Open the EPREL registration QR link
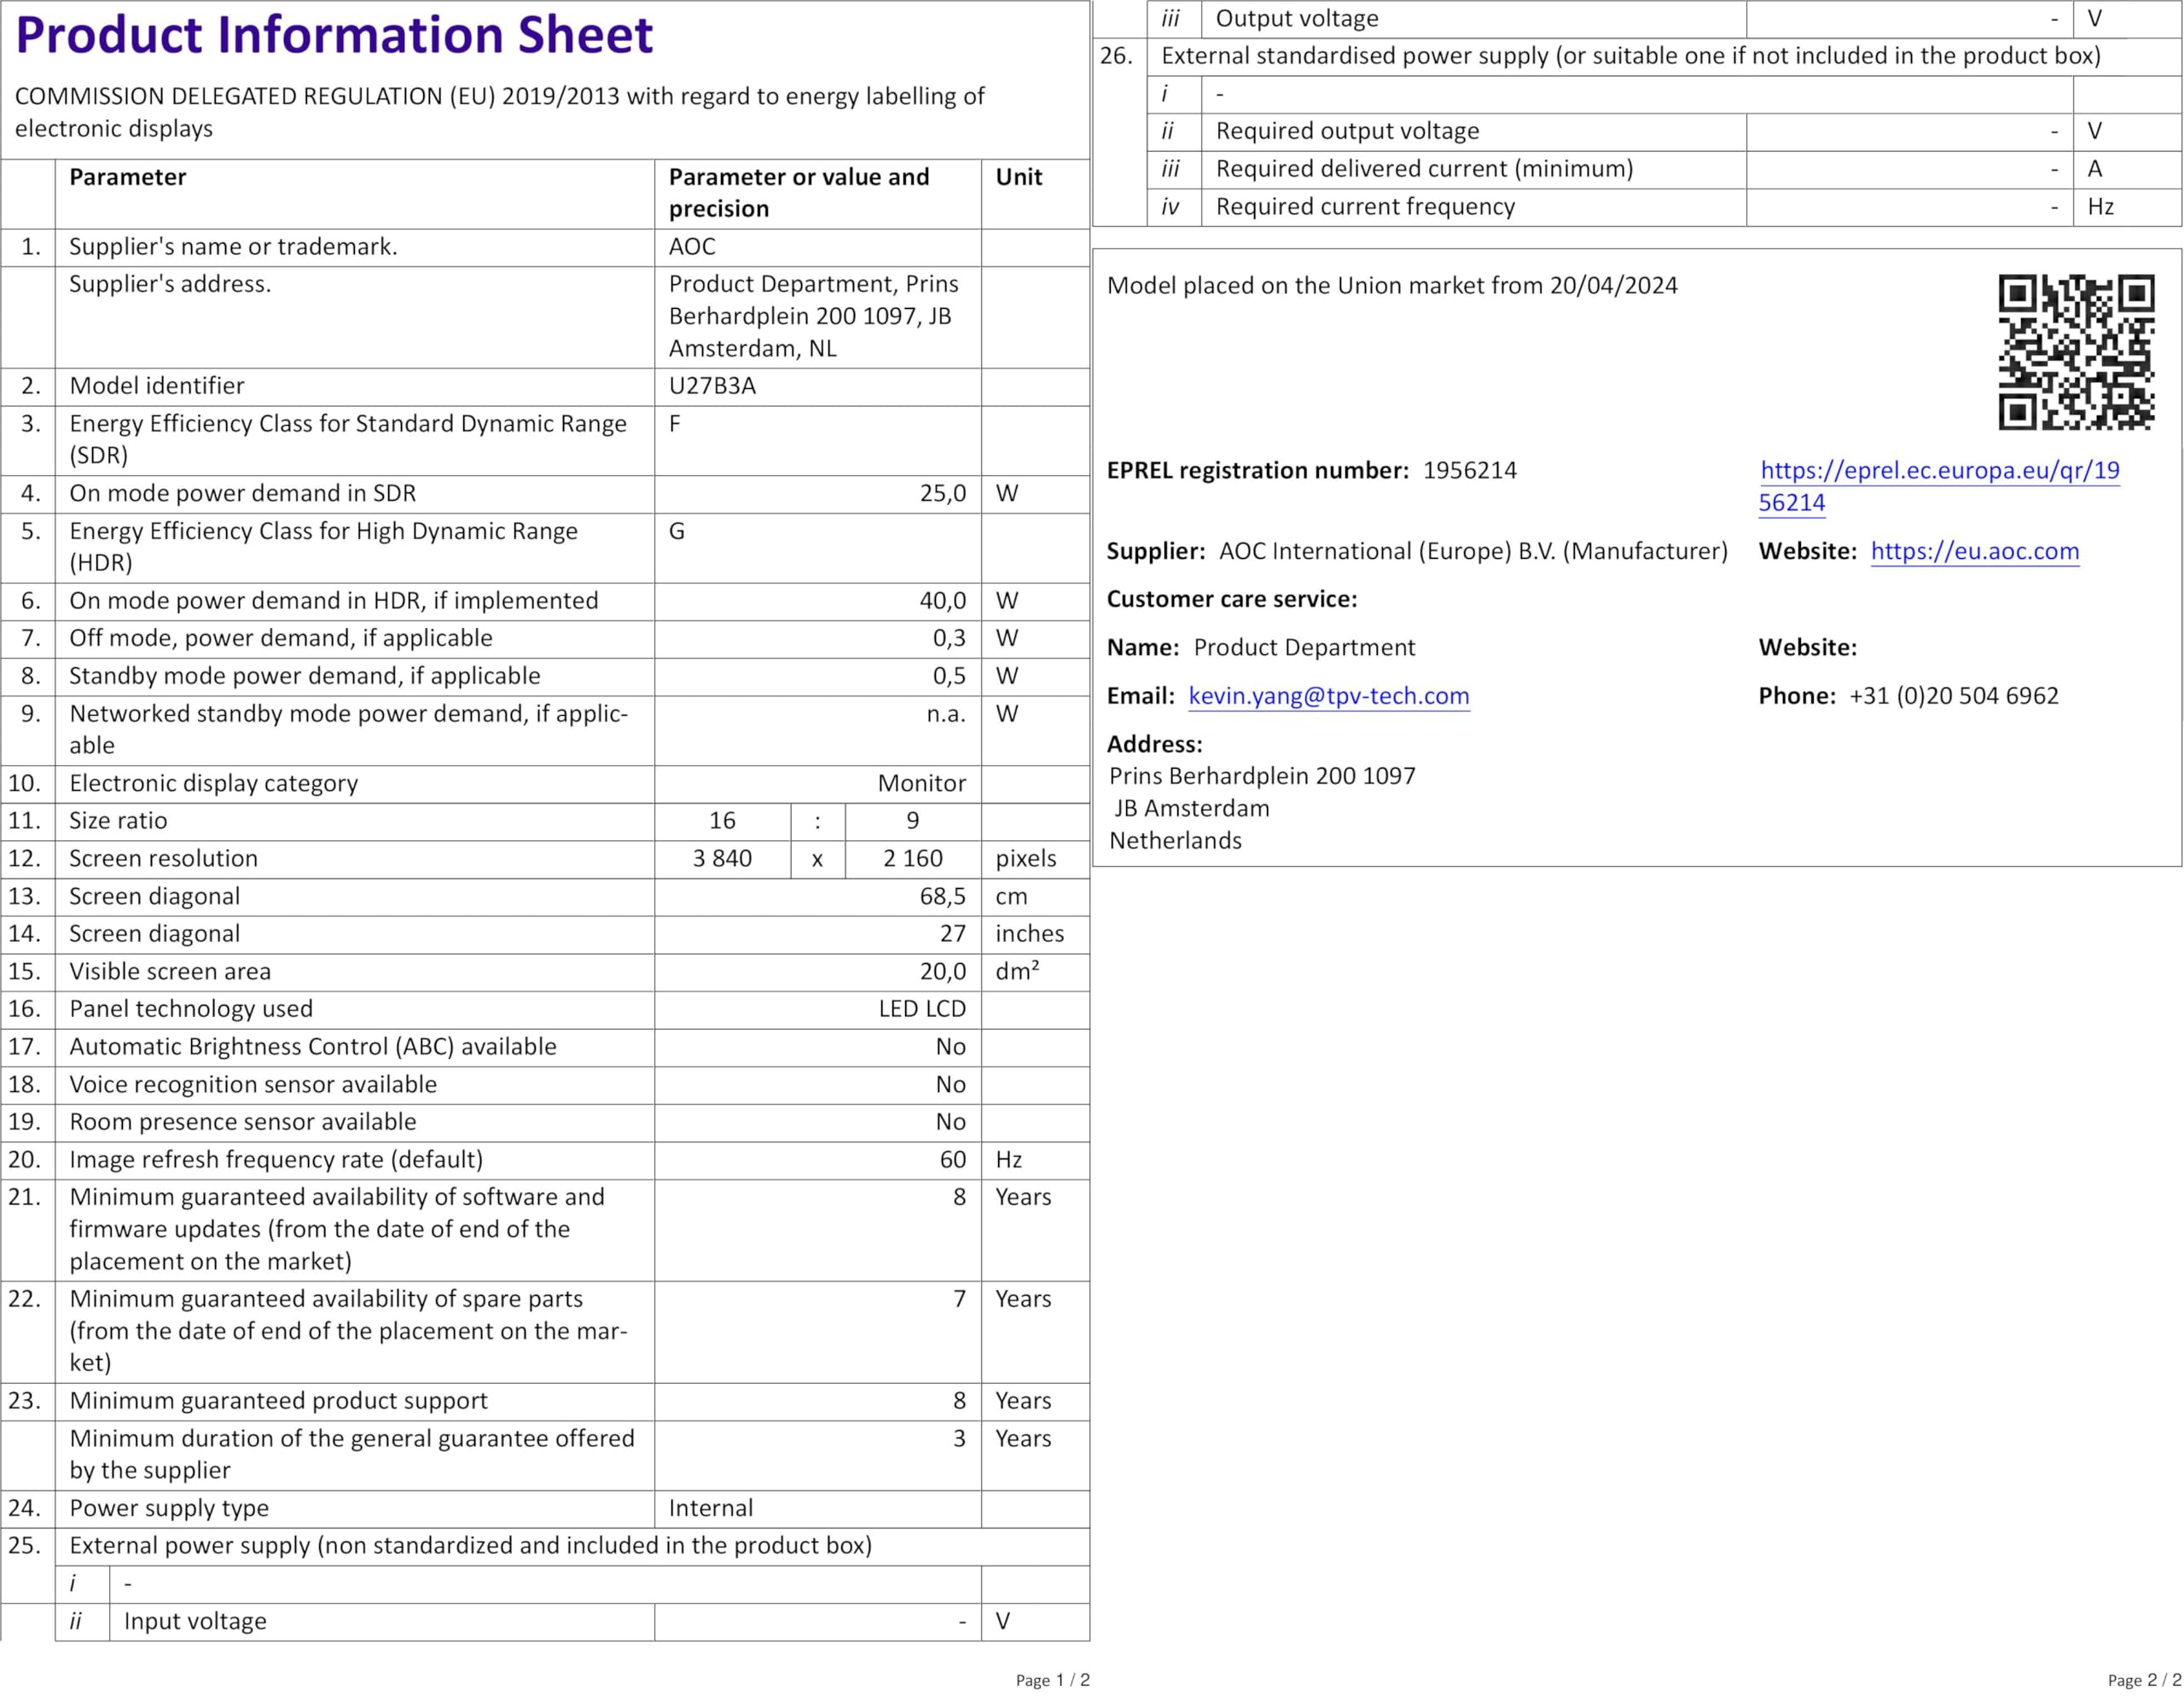The width and height of the screenshot is (2184, 1708). click(1939, 470)
